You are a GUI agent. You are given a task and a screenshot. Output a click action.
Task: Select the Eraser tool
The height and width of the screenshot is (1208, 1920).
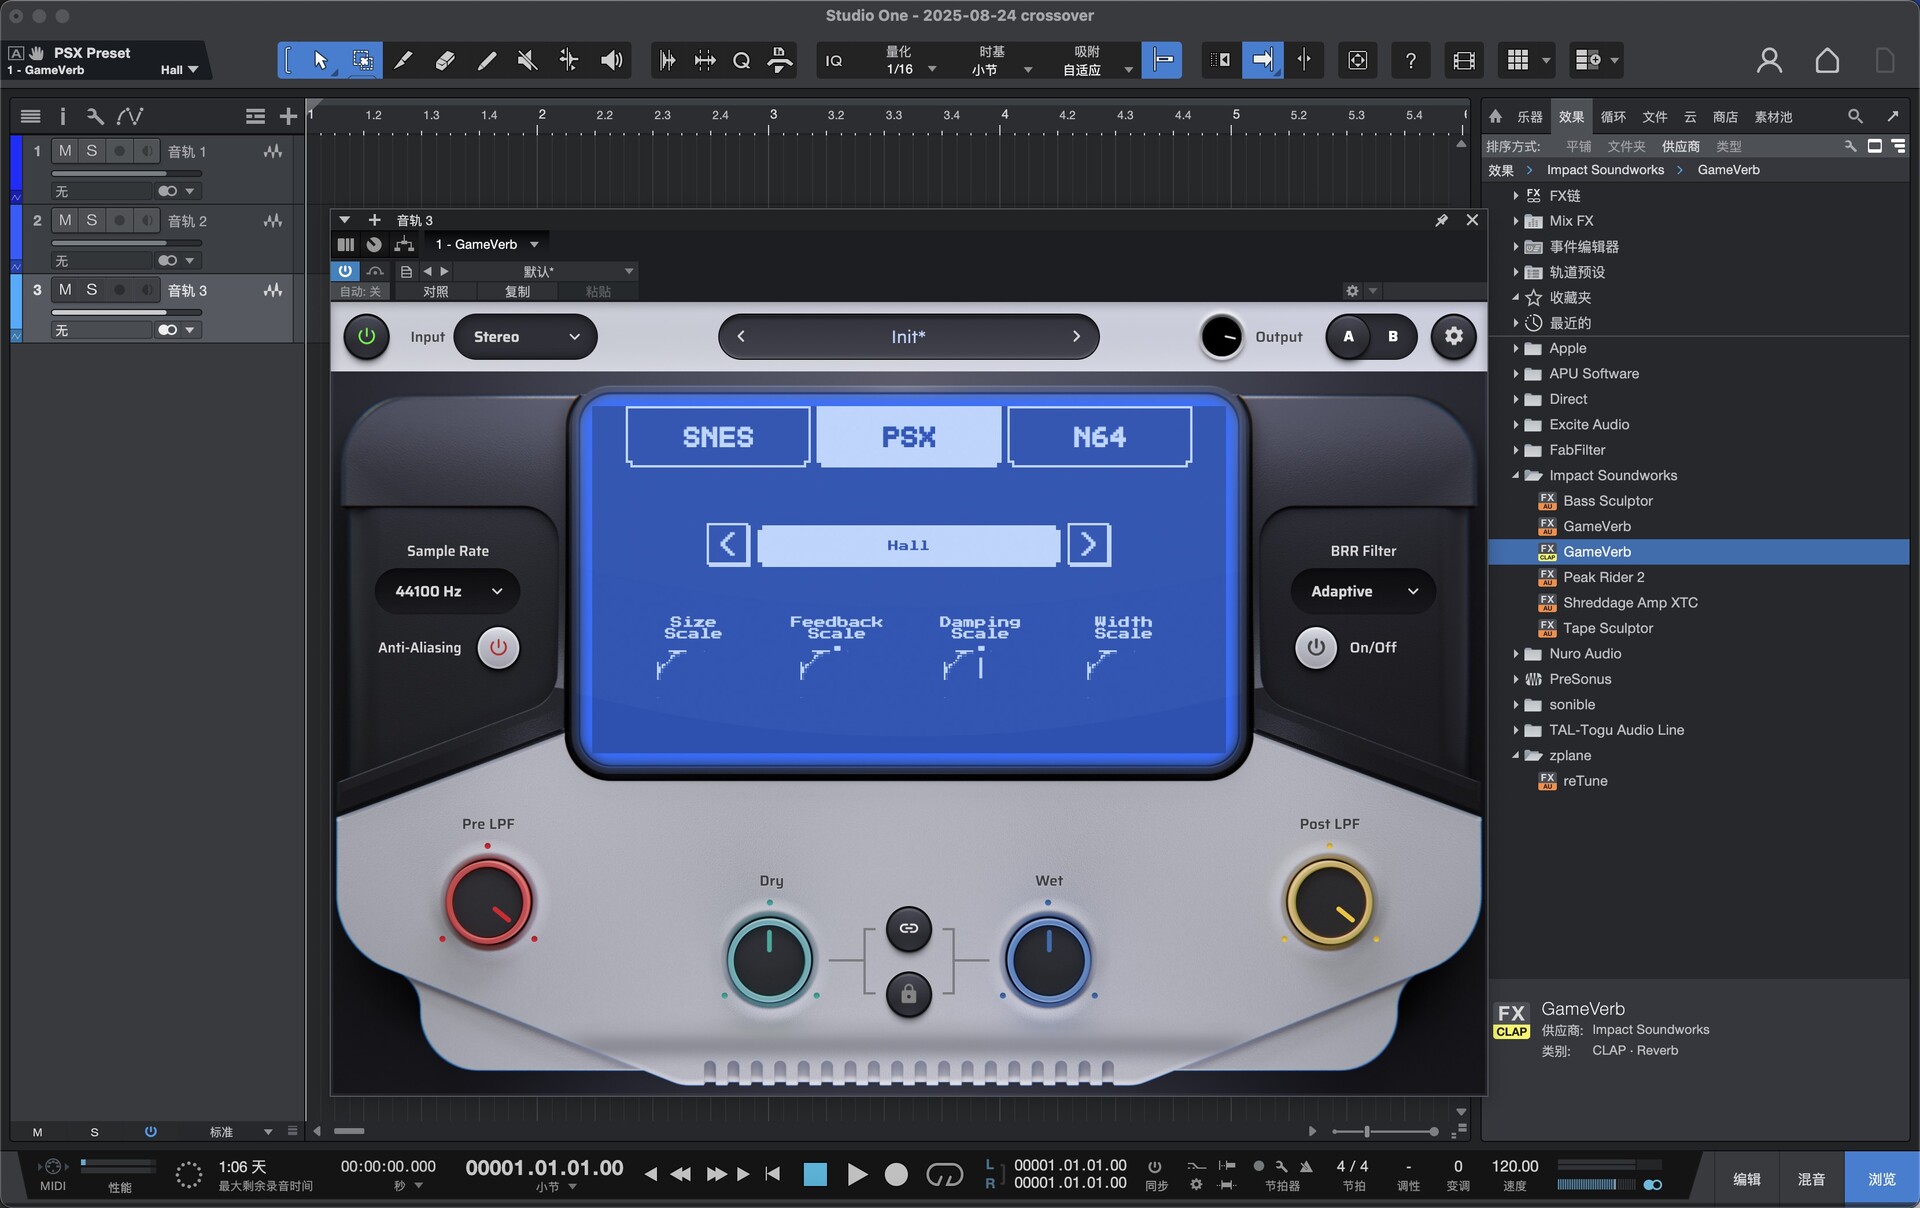445,61
